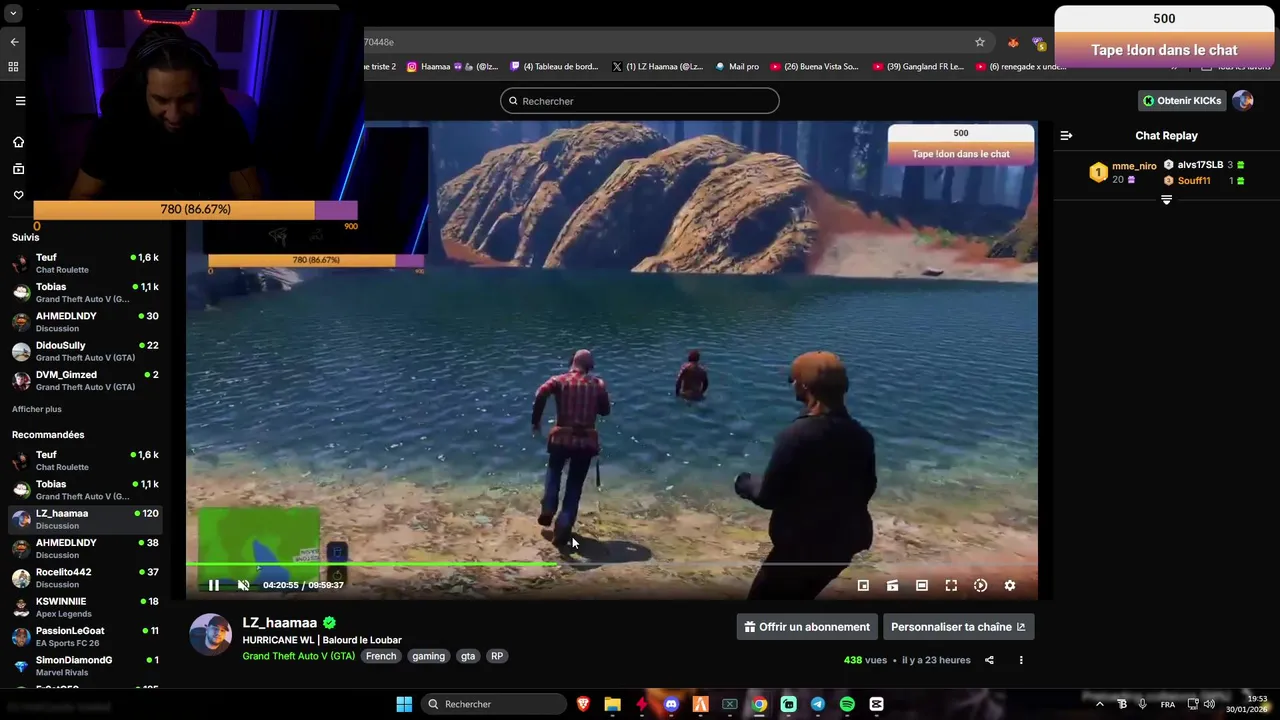This screenshot has height=720, width=1280.
Task: Select the gta tag
Action: (467, 656)
